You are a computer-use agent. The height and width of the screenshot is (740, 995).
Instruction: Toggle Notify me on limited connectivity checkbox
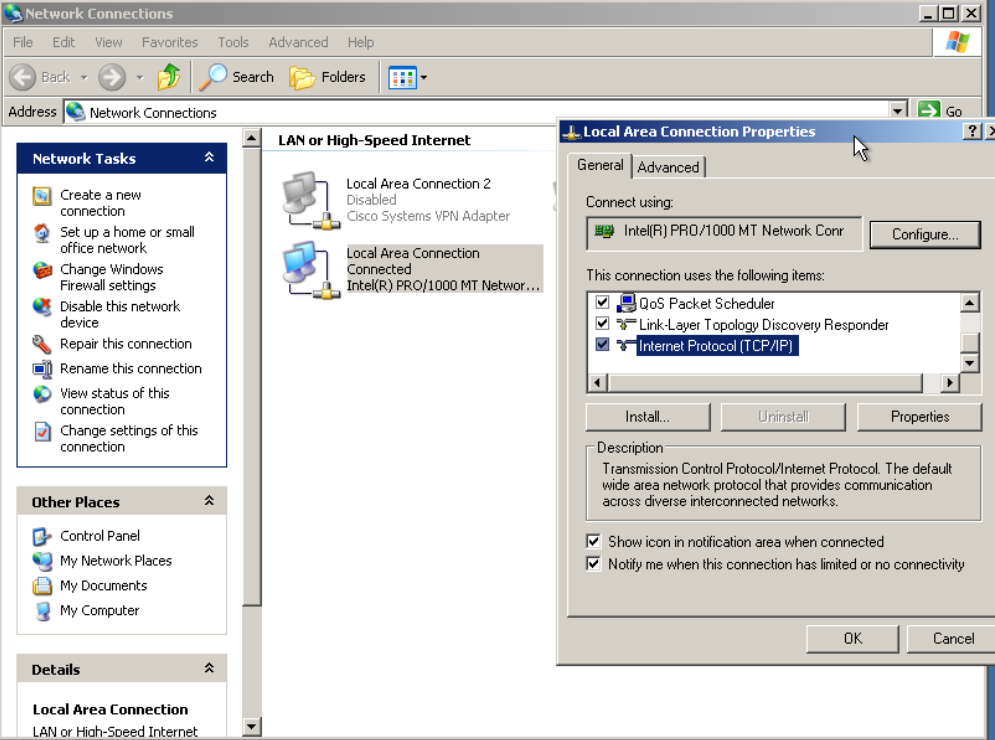[x=593, y=564]
